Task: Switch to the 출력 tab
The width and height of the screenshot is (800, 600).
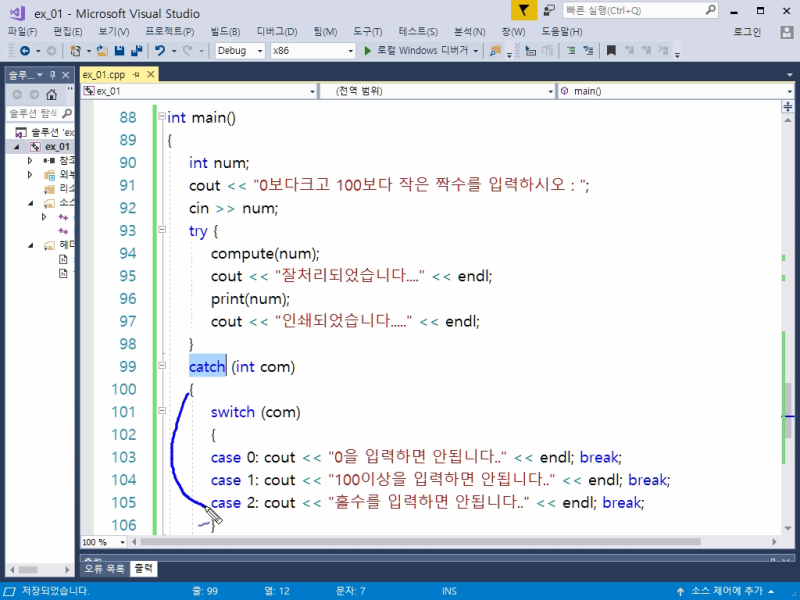Action: pos(143,568)
